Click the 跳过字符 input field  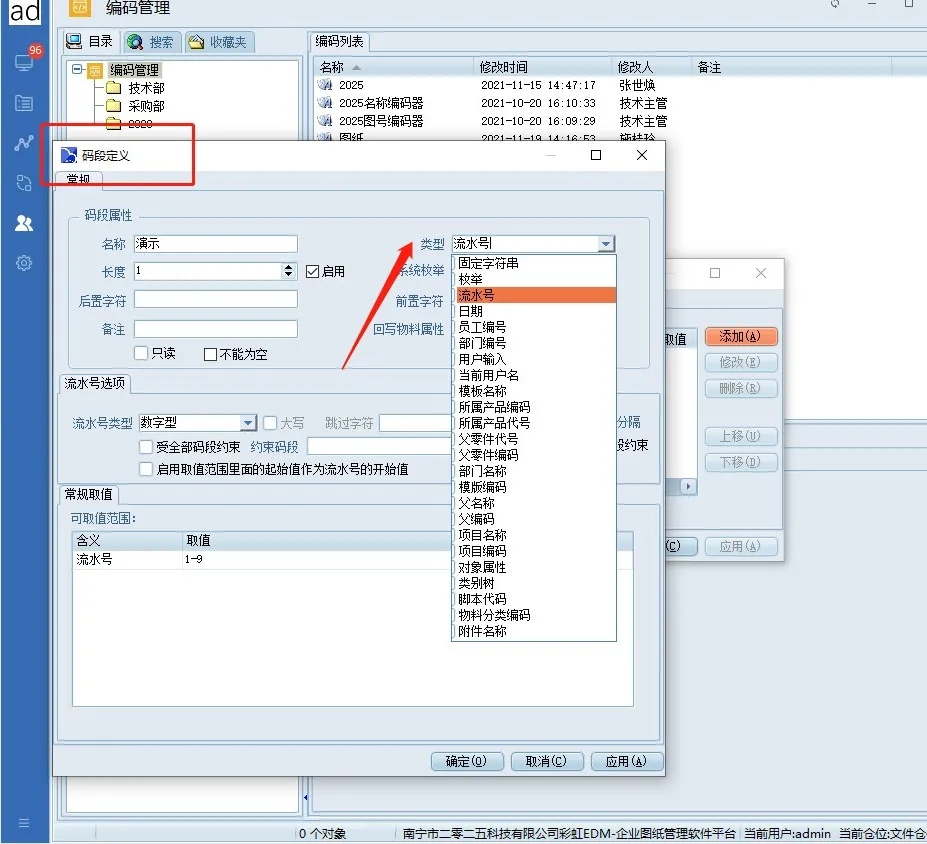(416, 423)
